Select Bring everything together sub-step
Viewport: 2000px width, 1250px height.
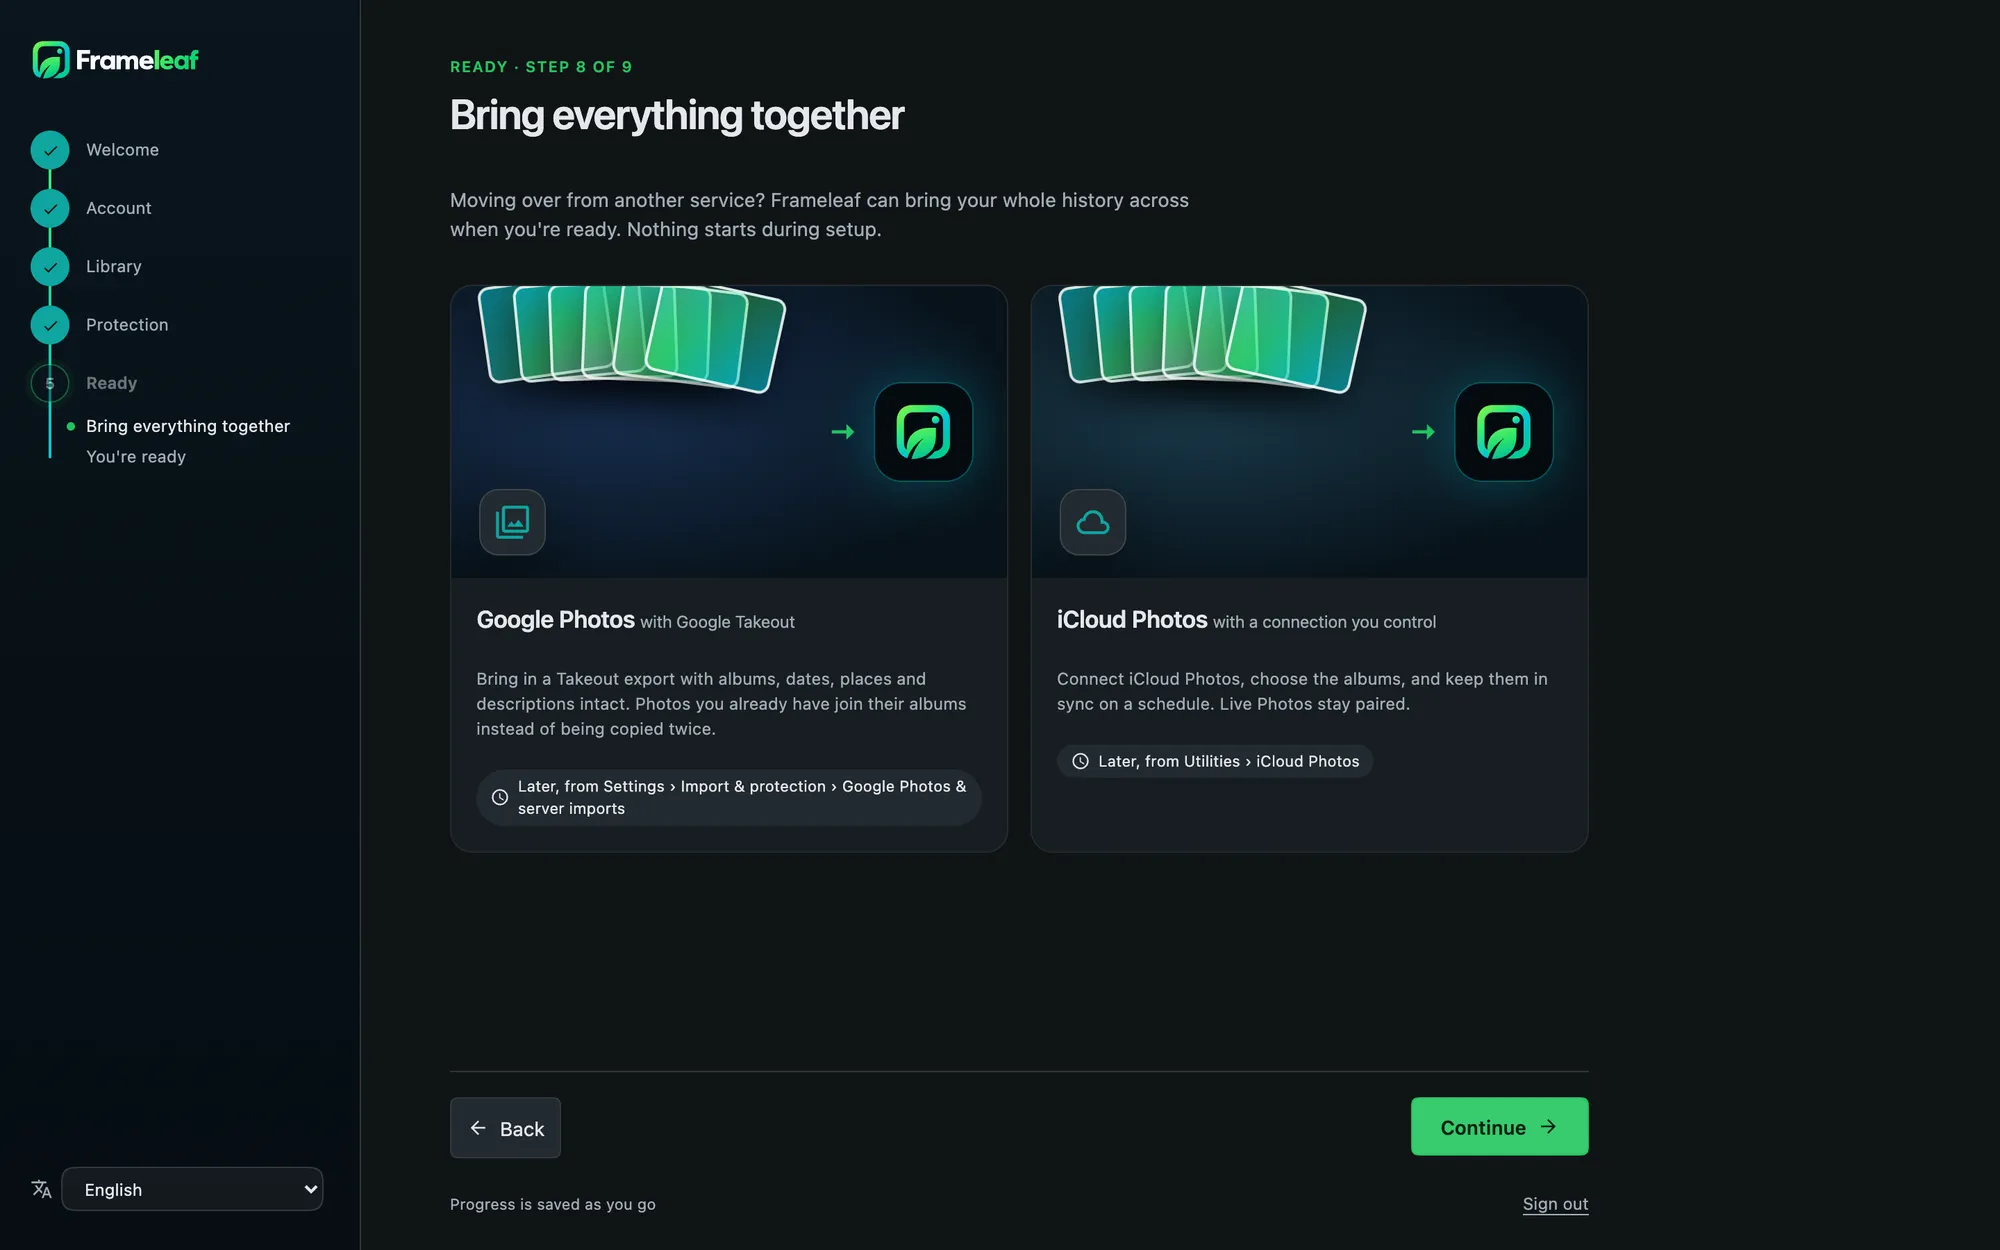click(188, 426)
